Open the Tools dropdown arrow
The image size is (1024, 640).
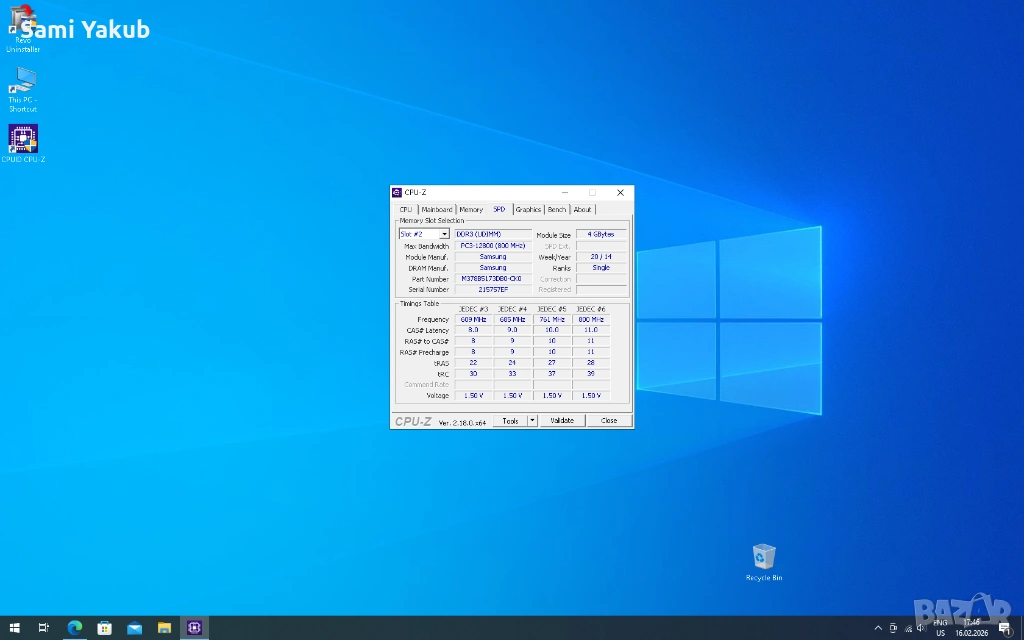point(532,421)
